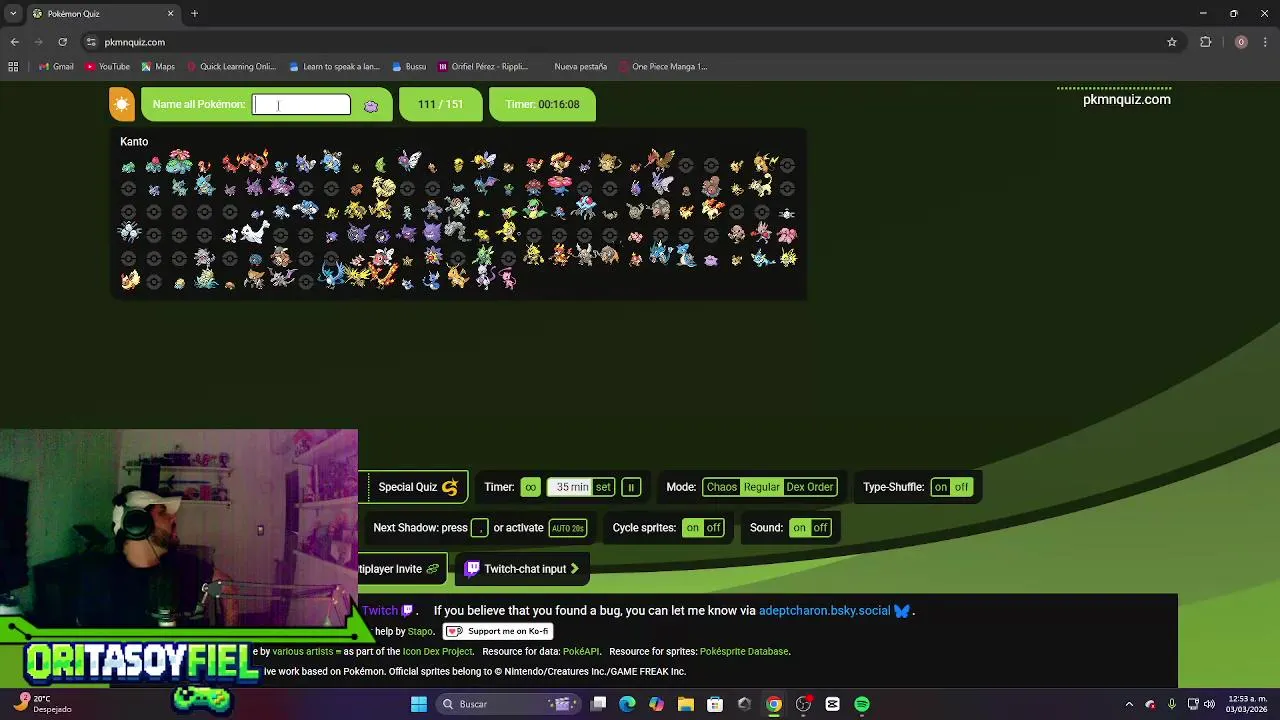
Task: Click the Name all Pokémon input field
Action: [301, 104]
